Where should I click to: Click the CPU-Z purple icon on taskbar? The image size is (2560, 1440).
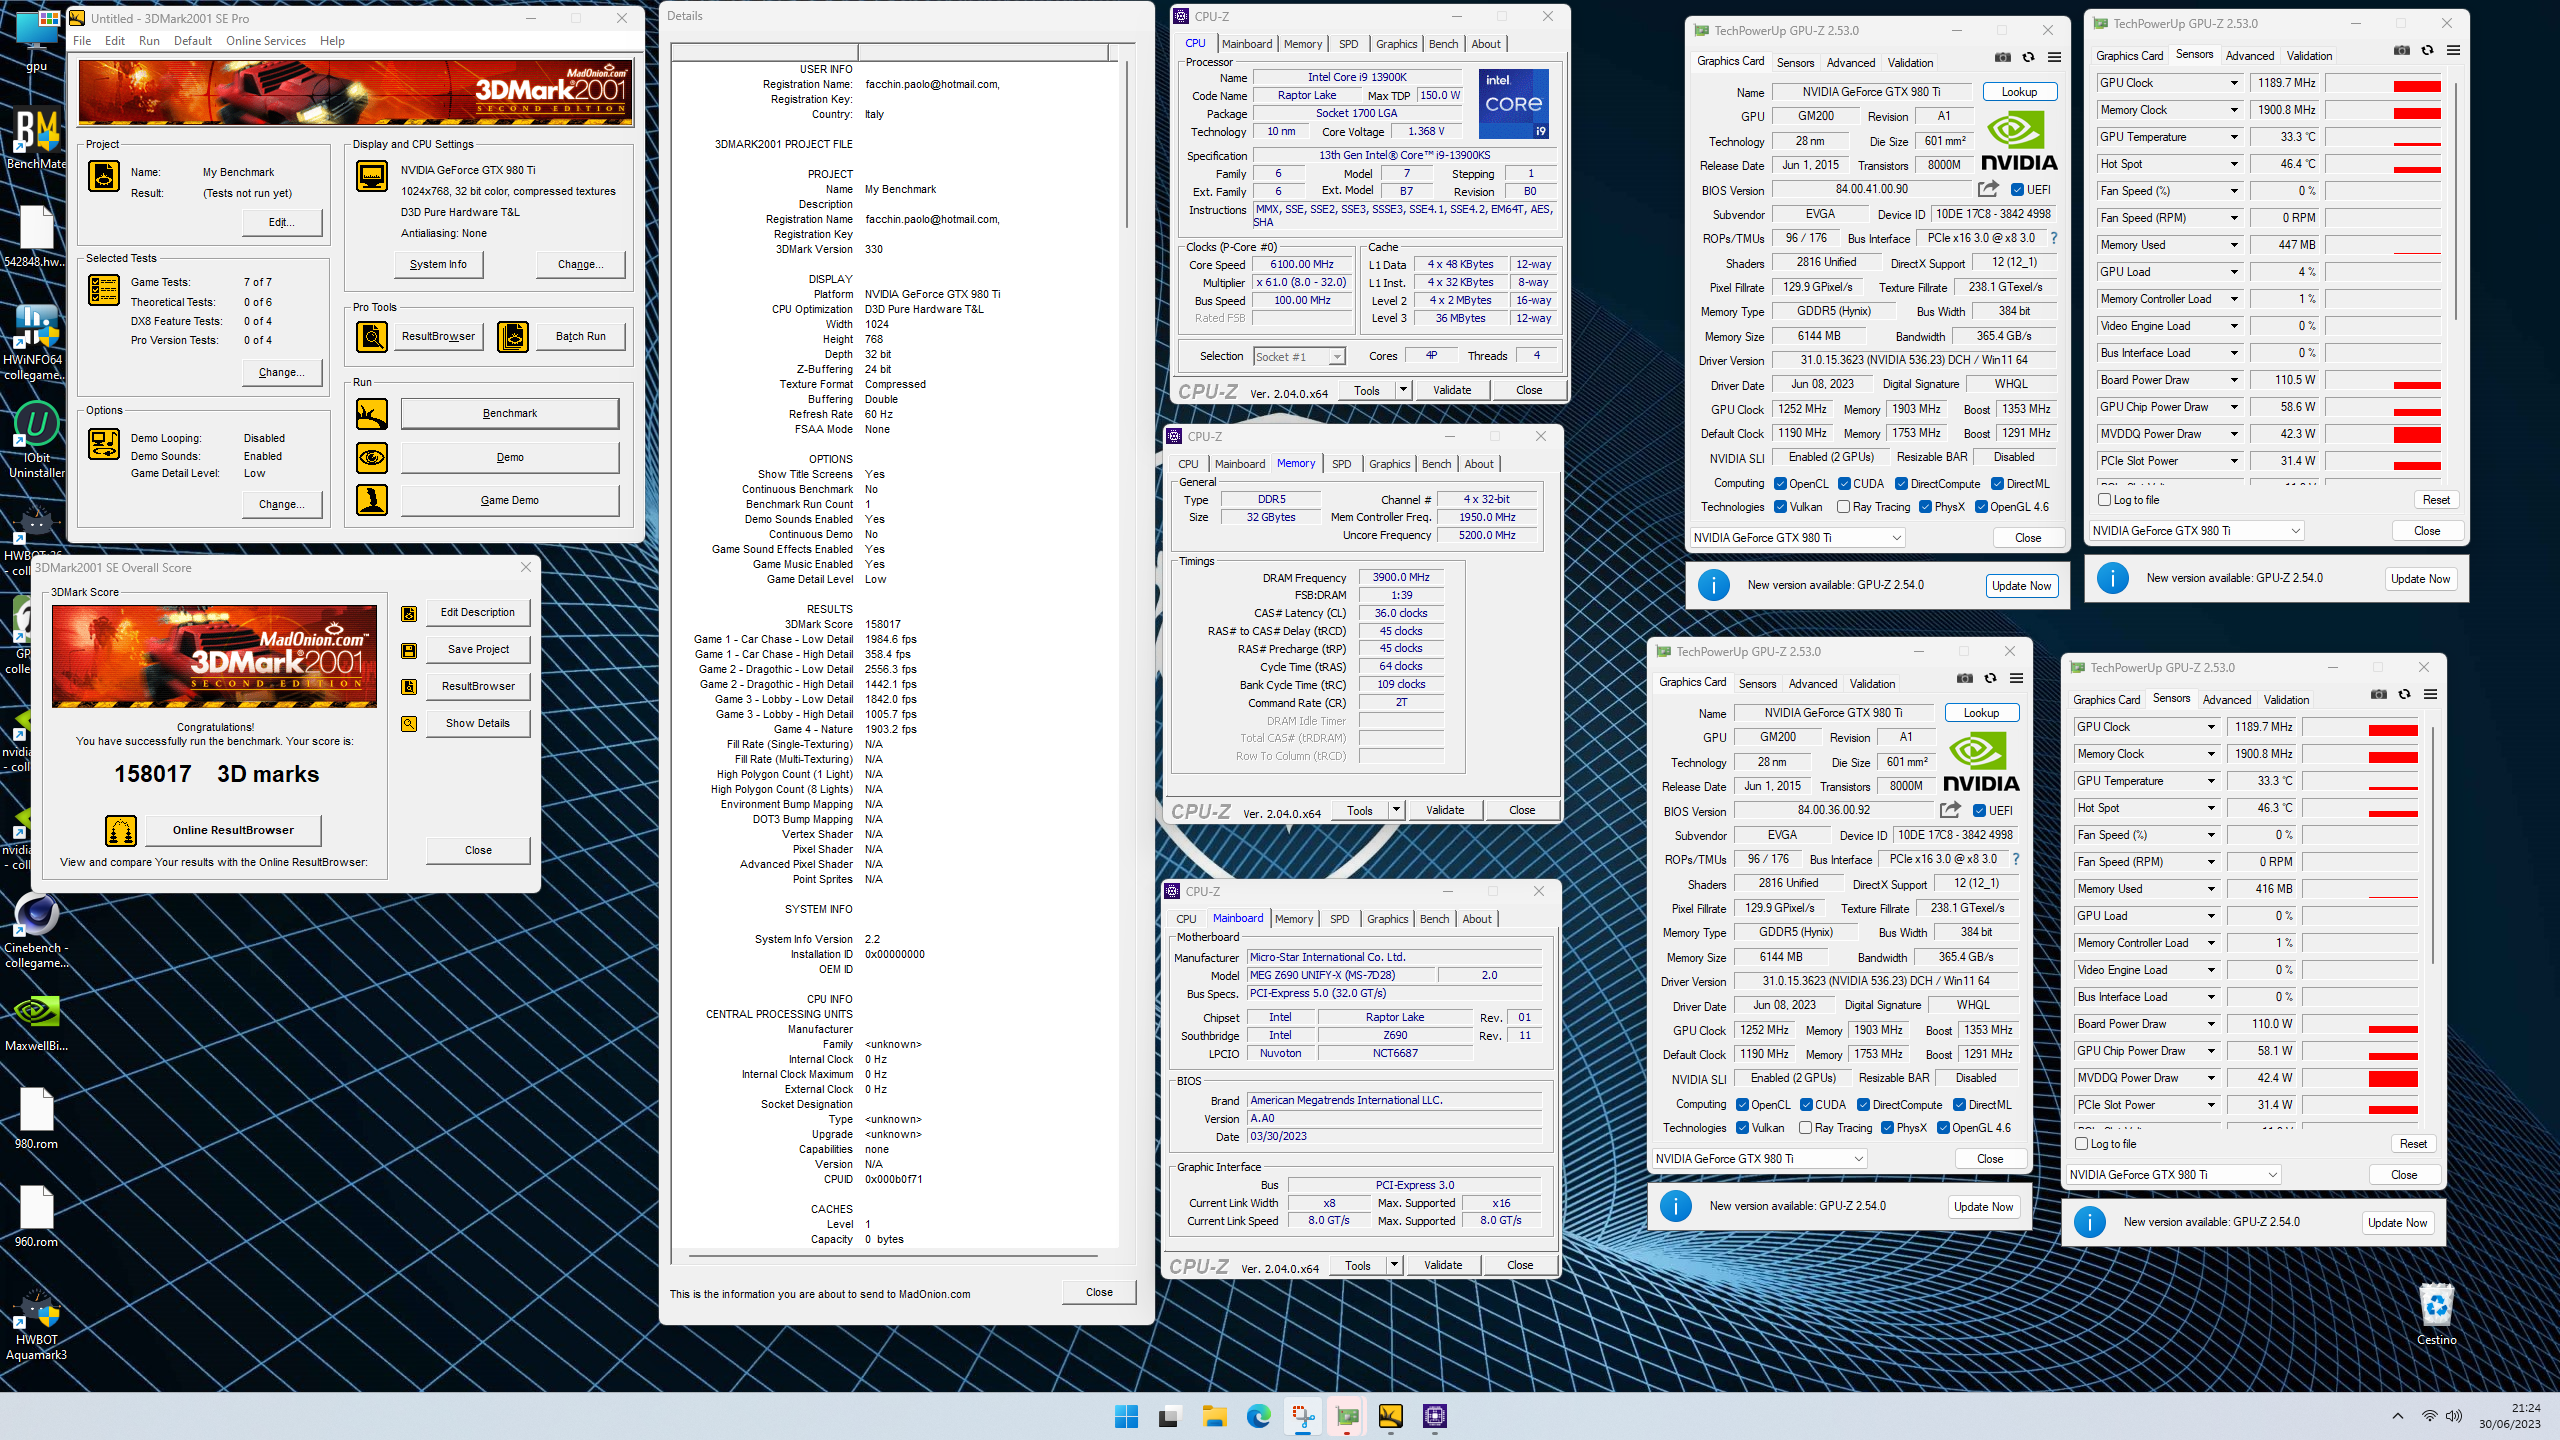pyautogui.click(x=1434, y=1416)
